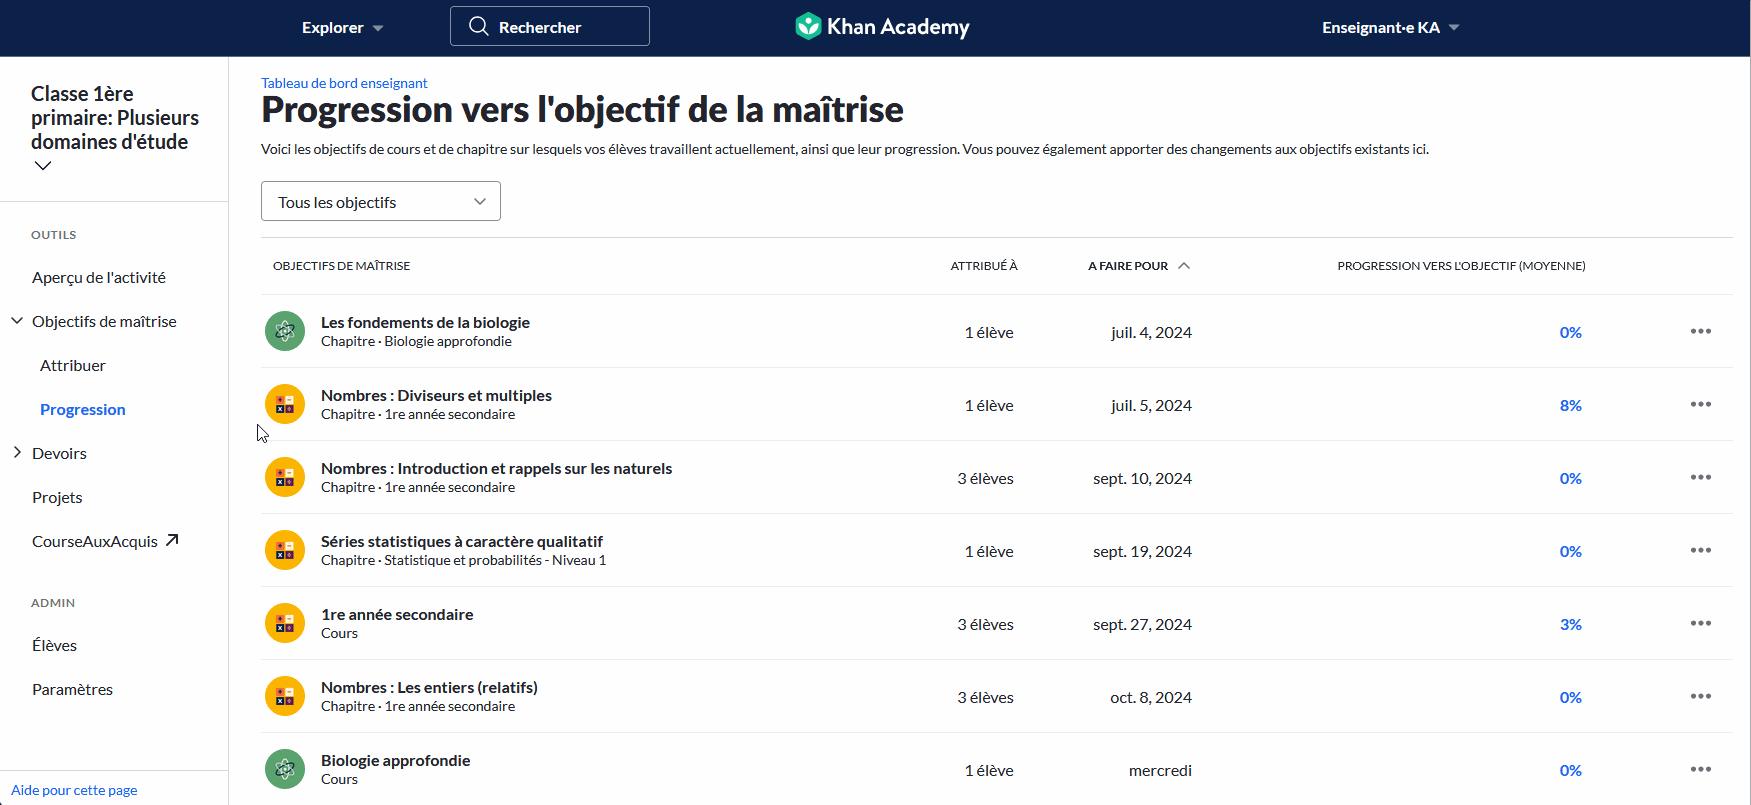Click the math icon for Diviseurs et multiples
Image resolution: width=1751 pixels, height=805 pixels.
285,404
